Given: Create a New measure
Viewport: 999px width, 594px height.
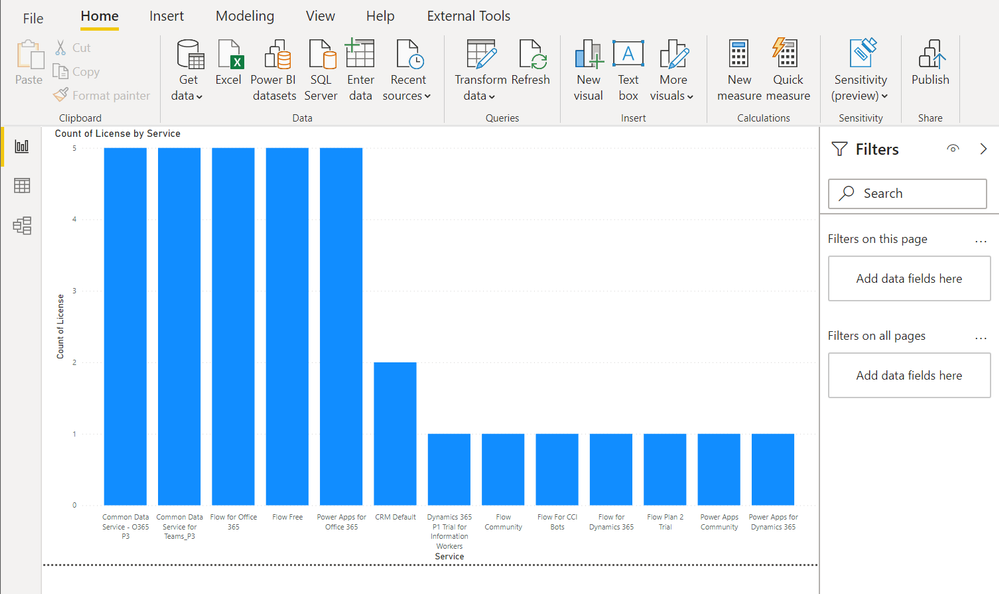Looking at the screenshot, I should point(739,70).
